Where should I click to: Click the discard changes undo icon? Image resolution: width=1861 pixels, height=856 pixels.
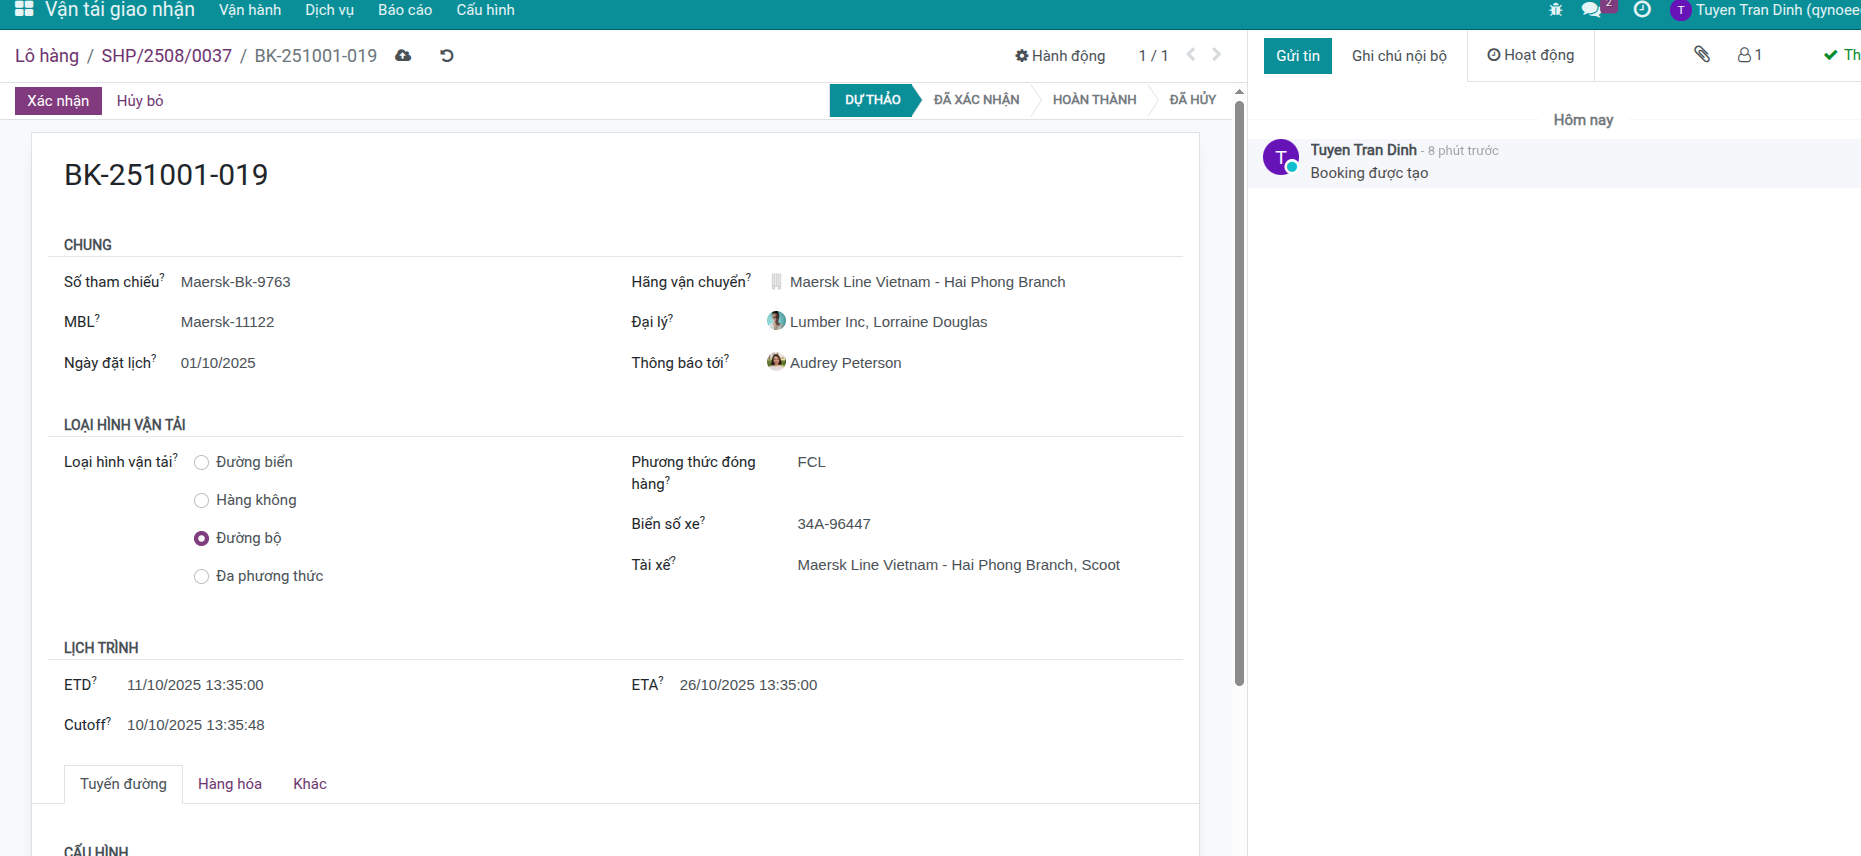tap(447, 56)
